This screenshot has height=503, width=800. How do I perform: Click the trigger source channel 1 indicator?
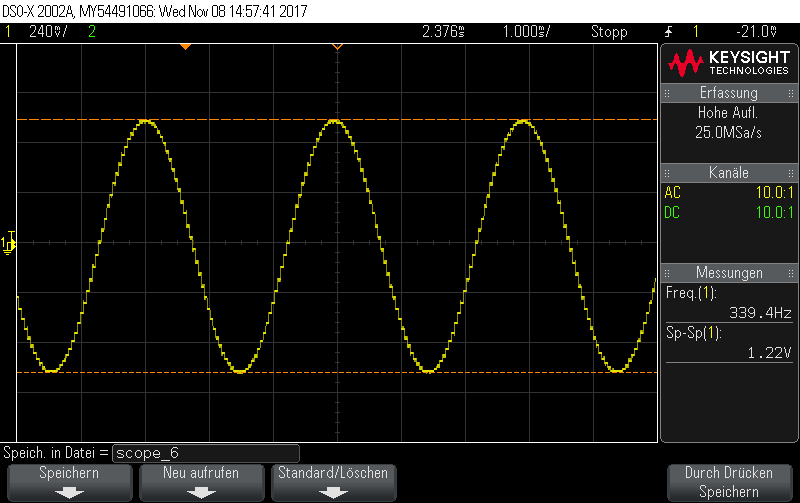point(695,32)
